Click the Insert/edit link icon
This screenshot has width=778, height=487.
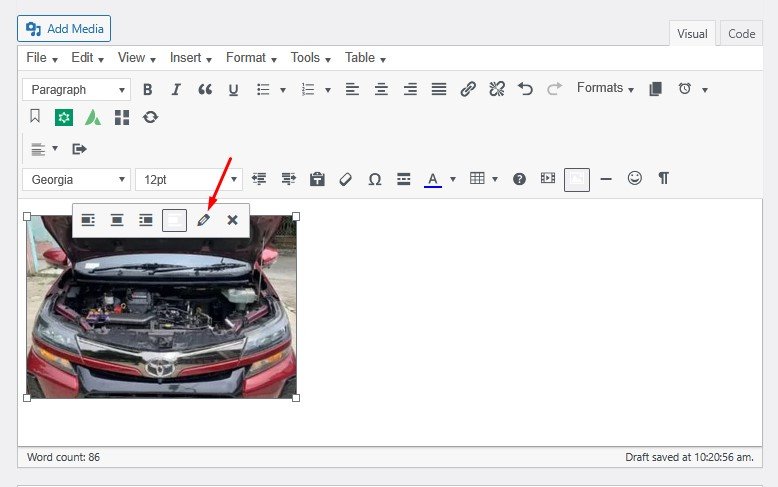(468, 89)
